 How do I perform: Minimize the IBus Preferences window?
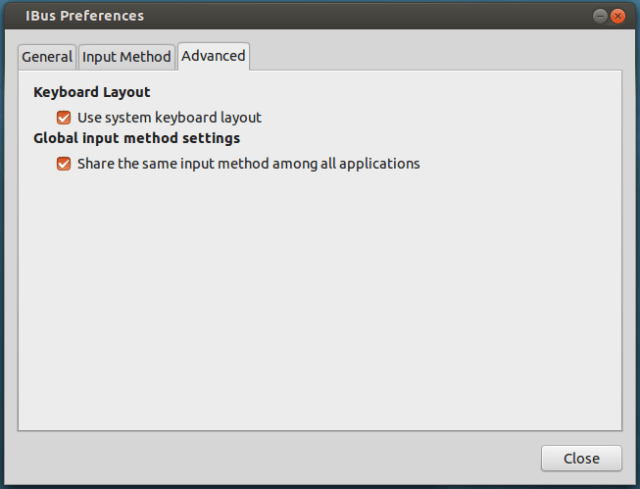coord(600,16)
